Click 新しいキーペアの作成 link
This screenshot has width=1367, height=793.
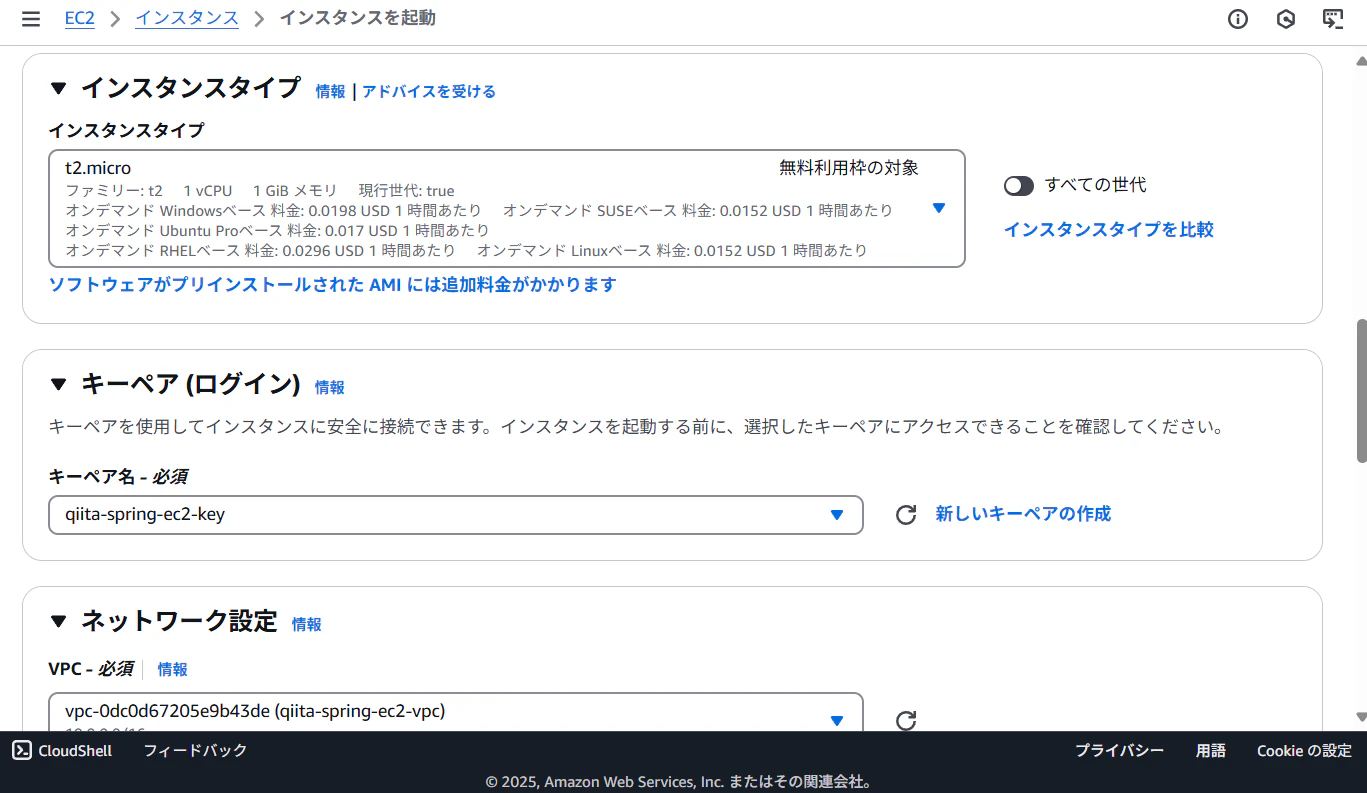[1023, 514]
